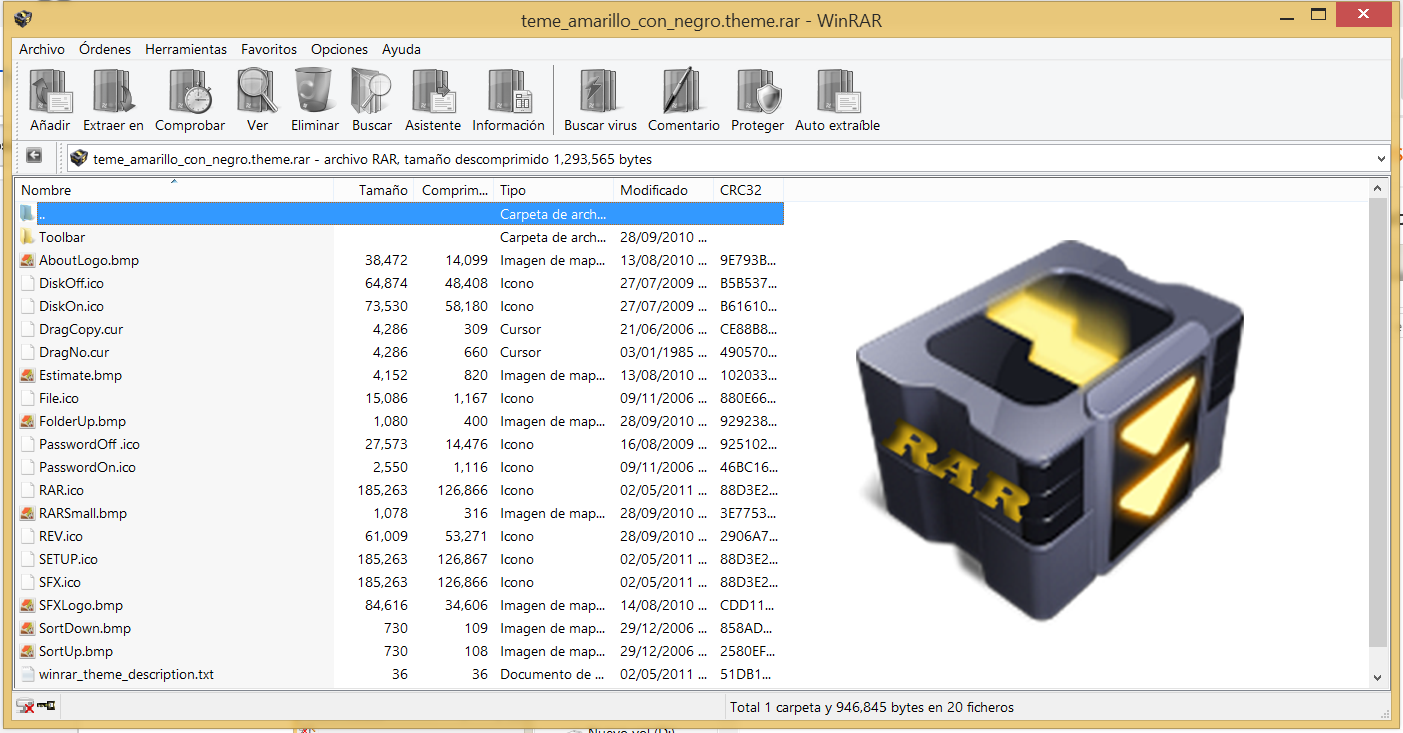Click the Comentario toolbar icon

point(684,92)
